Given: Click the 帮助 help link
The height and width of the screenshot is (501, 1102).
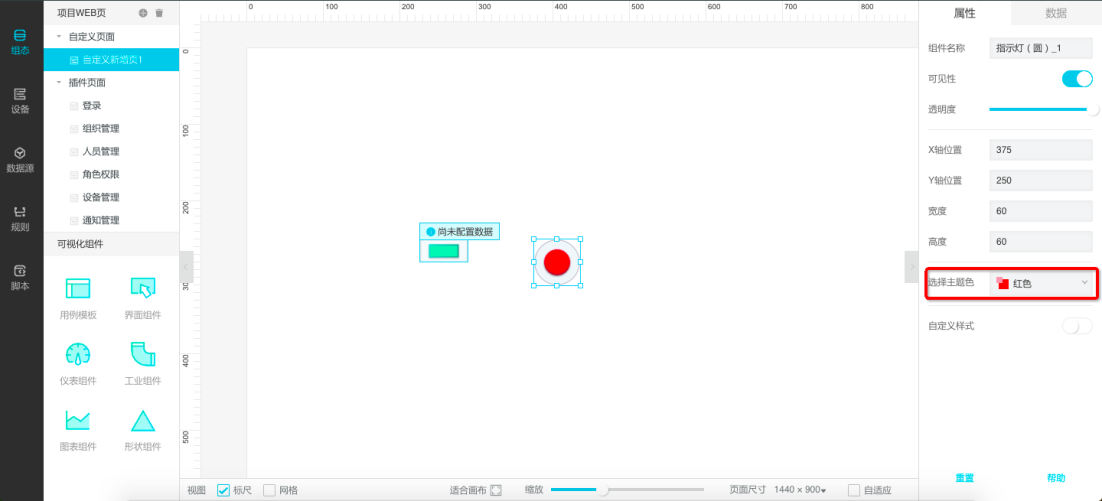Looking at the screenshot, I should coord(1056,478).
